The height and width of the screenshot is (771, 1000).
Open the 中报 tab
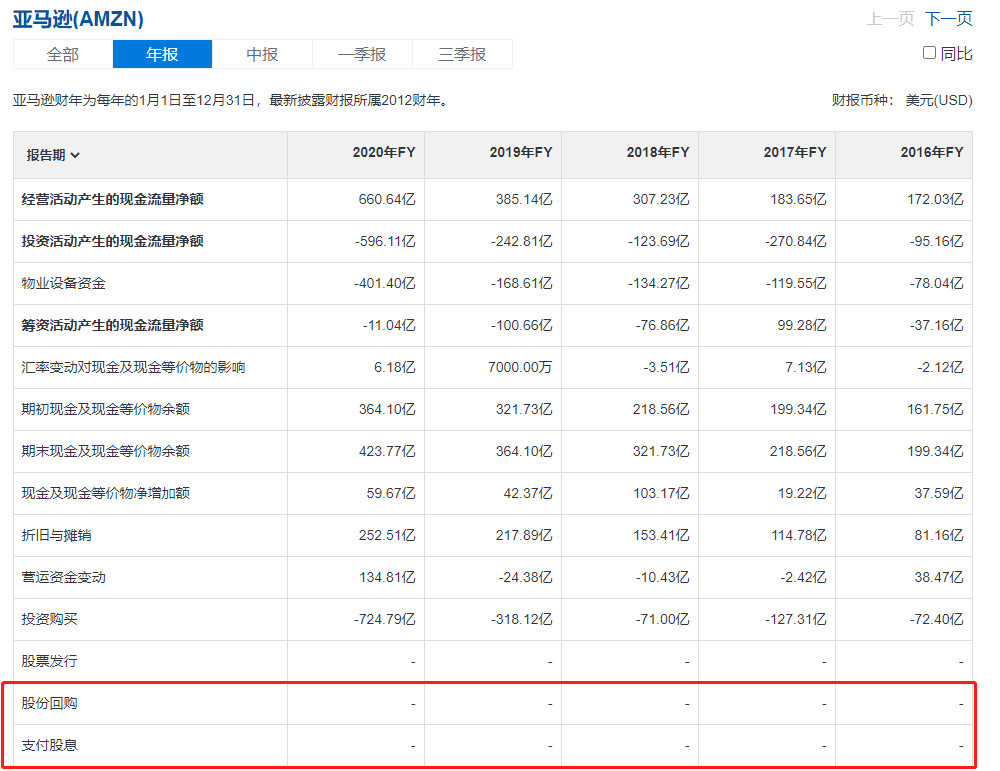click(262, 54)
